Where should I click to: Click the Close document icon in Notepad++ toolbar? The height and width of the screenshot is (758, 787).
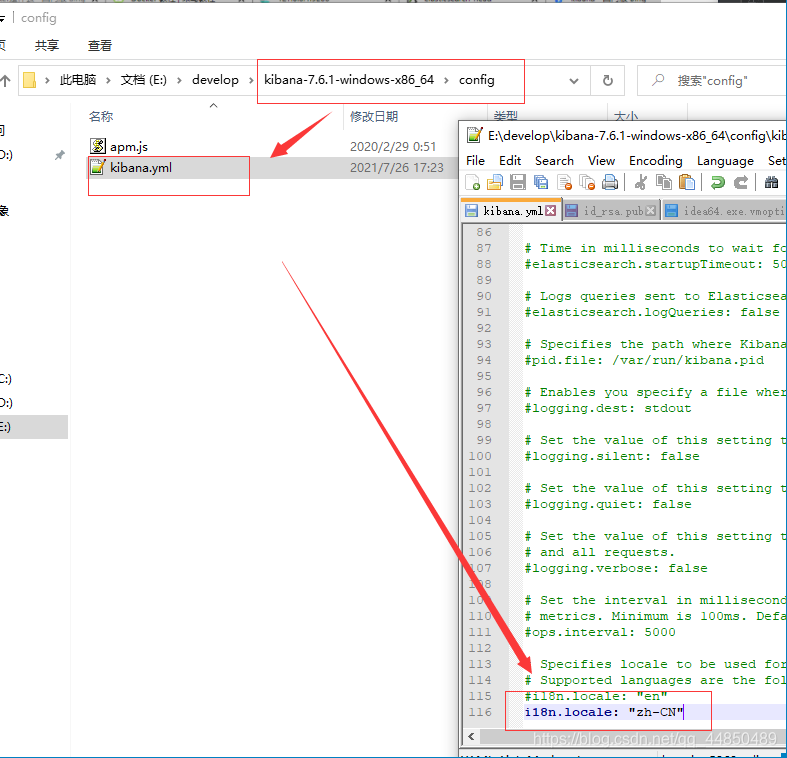[564, 182]
